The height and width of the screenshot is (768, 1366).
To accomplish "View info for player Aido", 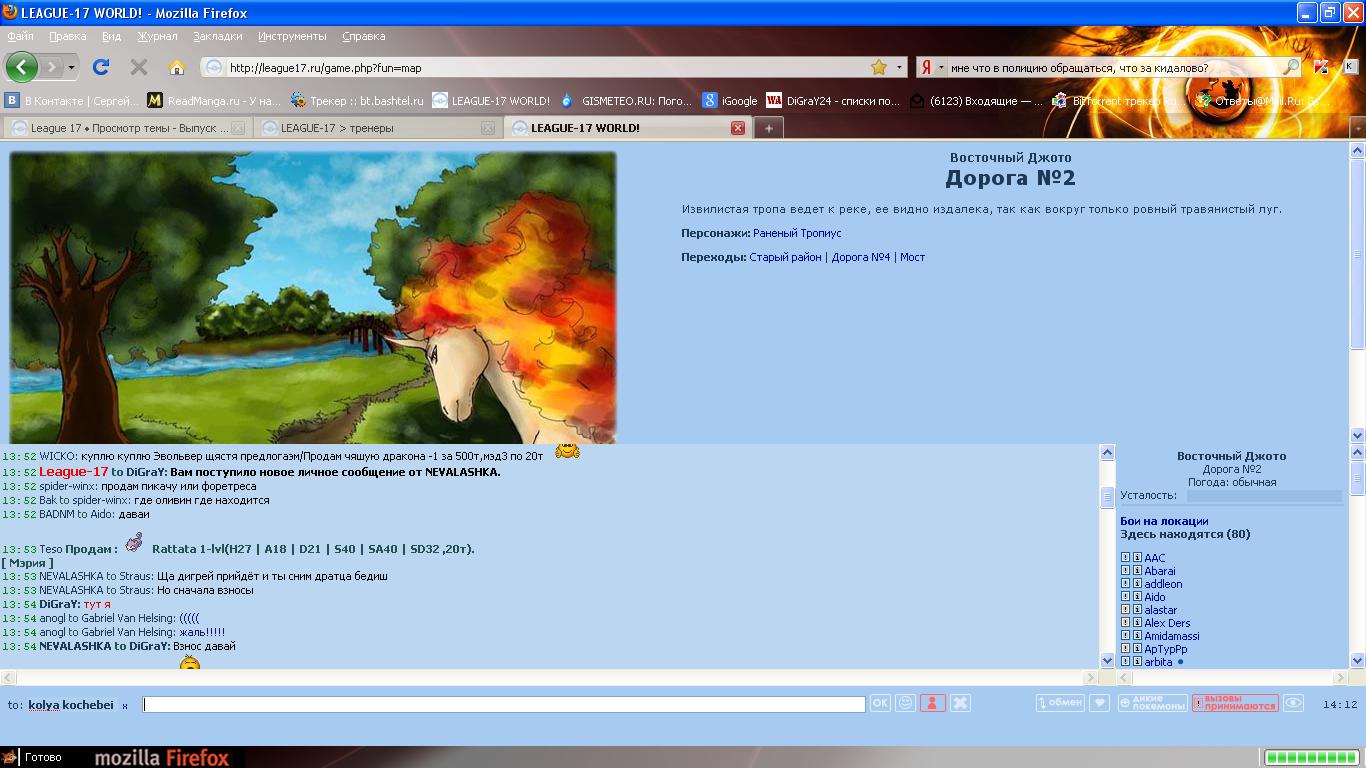I will click(1137, 597).
